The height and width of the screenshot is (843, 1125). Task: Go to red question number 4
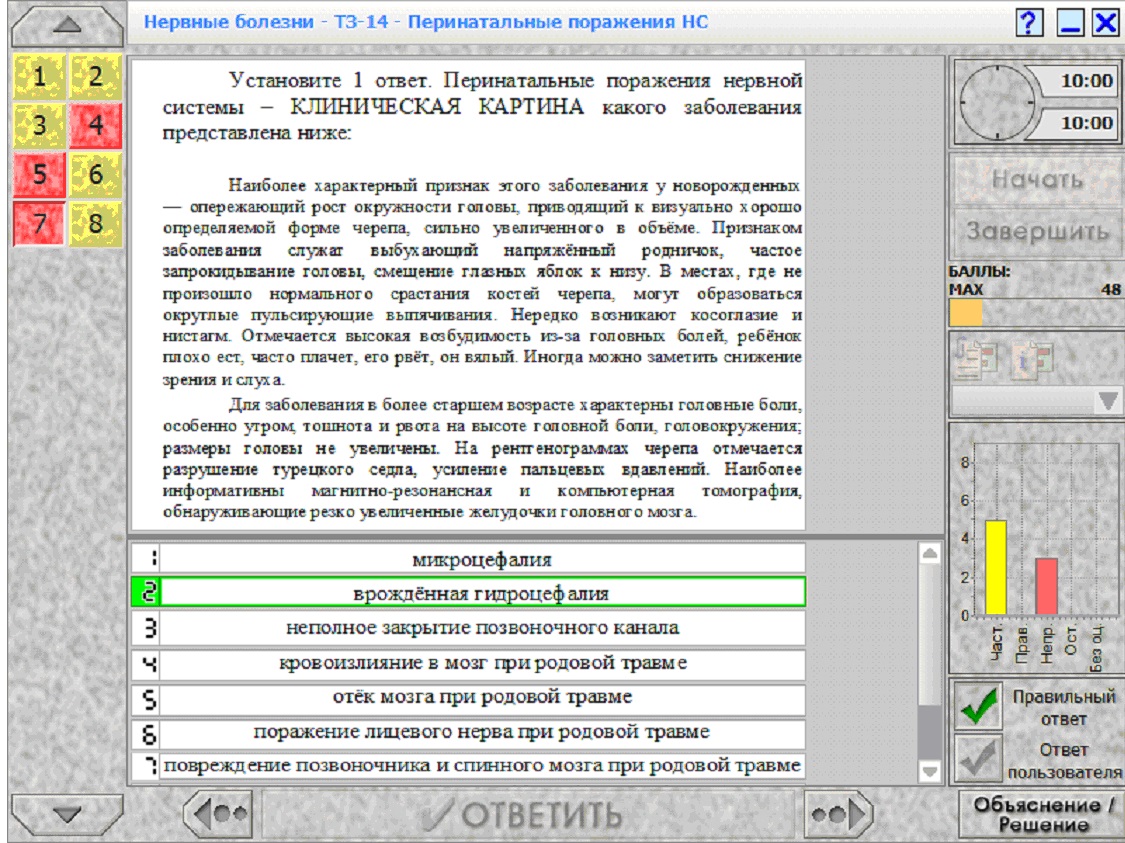(96, 125)
